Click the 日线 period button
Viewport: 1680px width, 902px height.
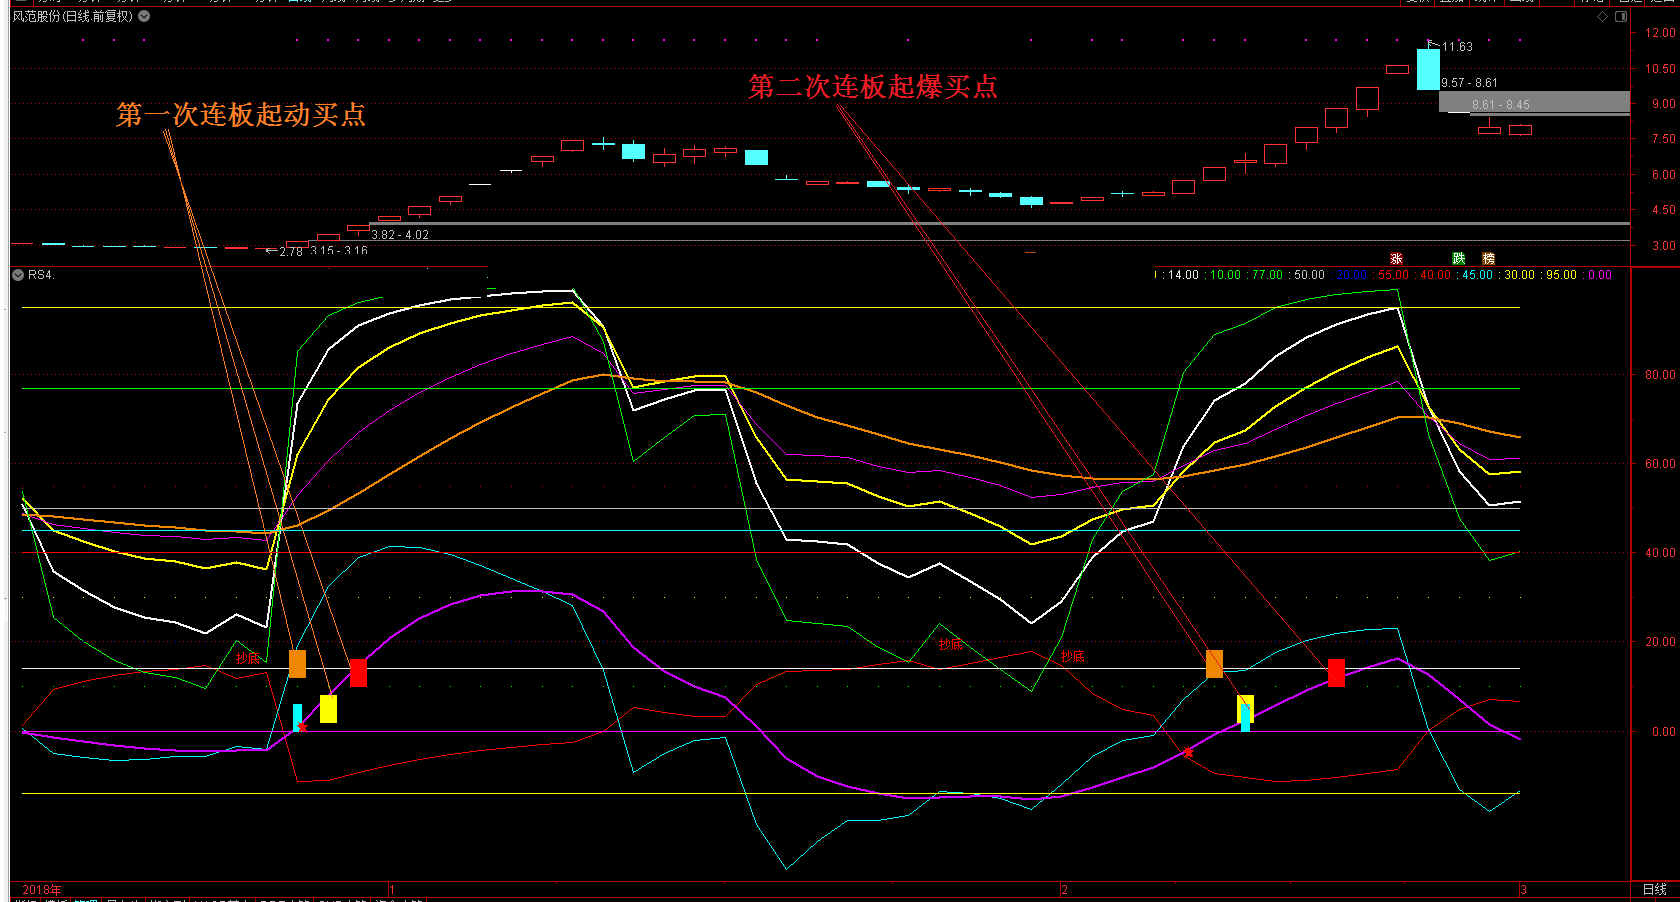click(1655, 889)
